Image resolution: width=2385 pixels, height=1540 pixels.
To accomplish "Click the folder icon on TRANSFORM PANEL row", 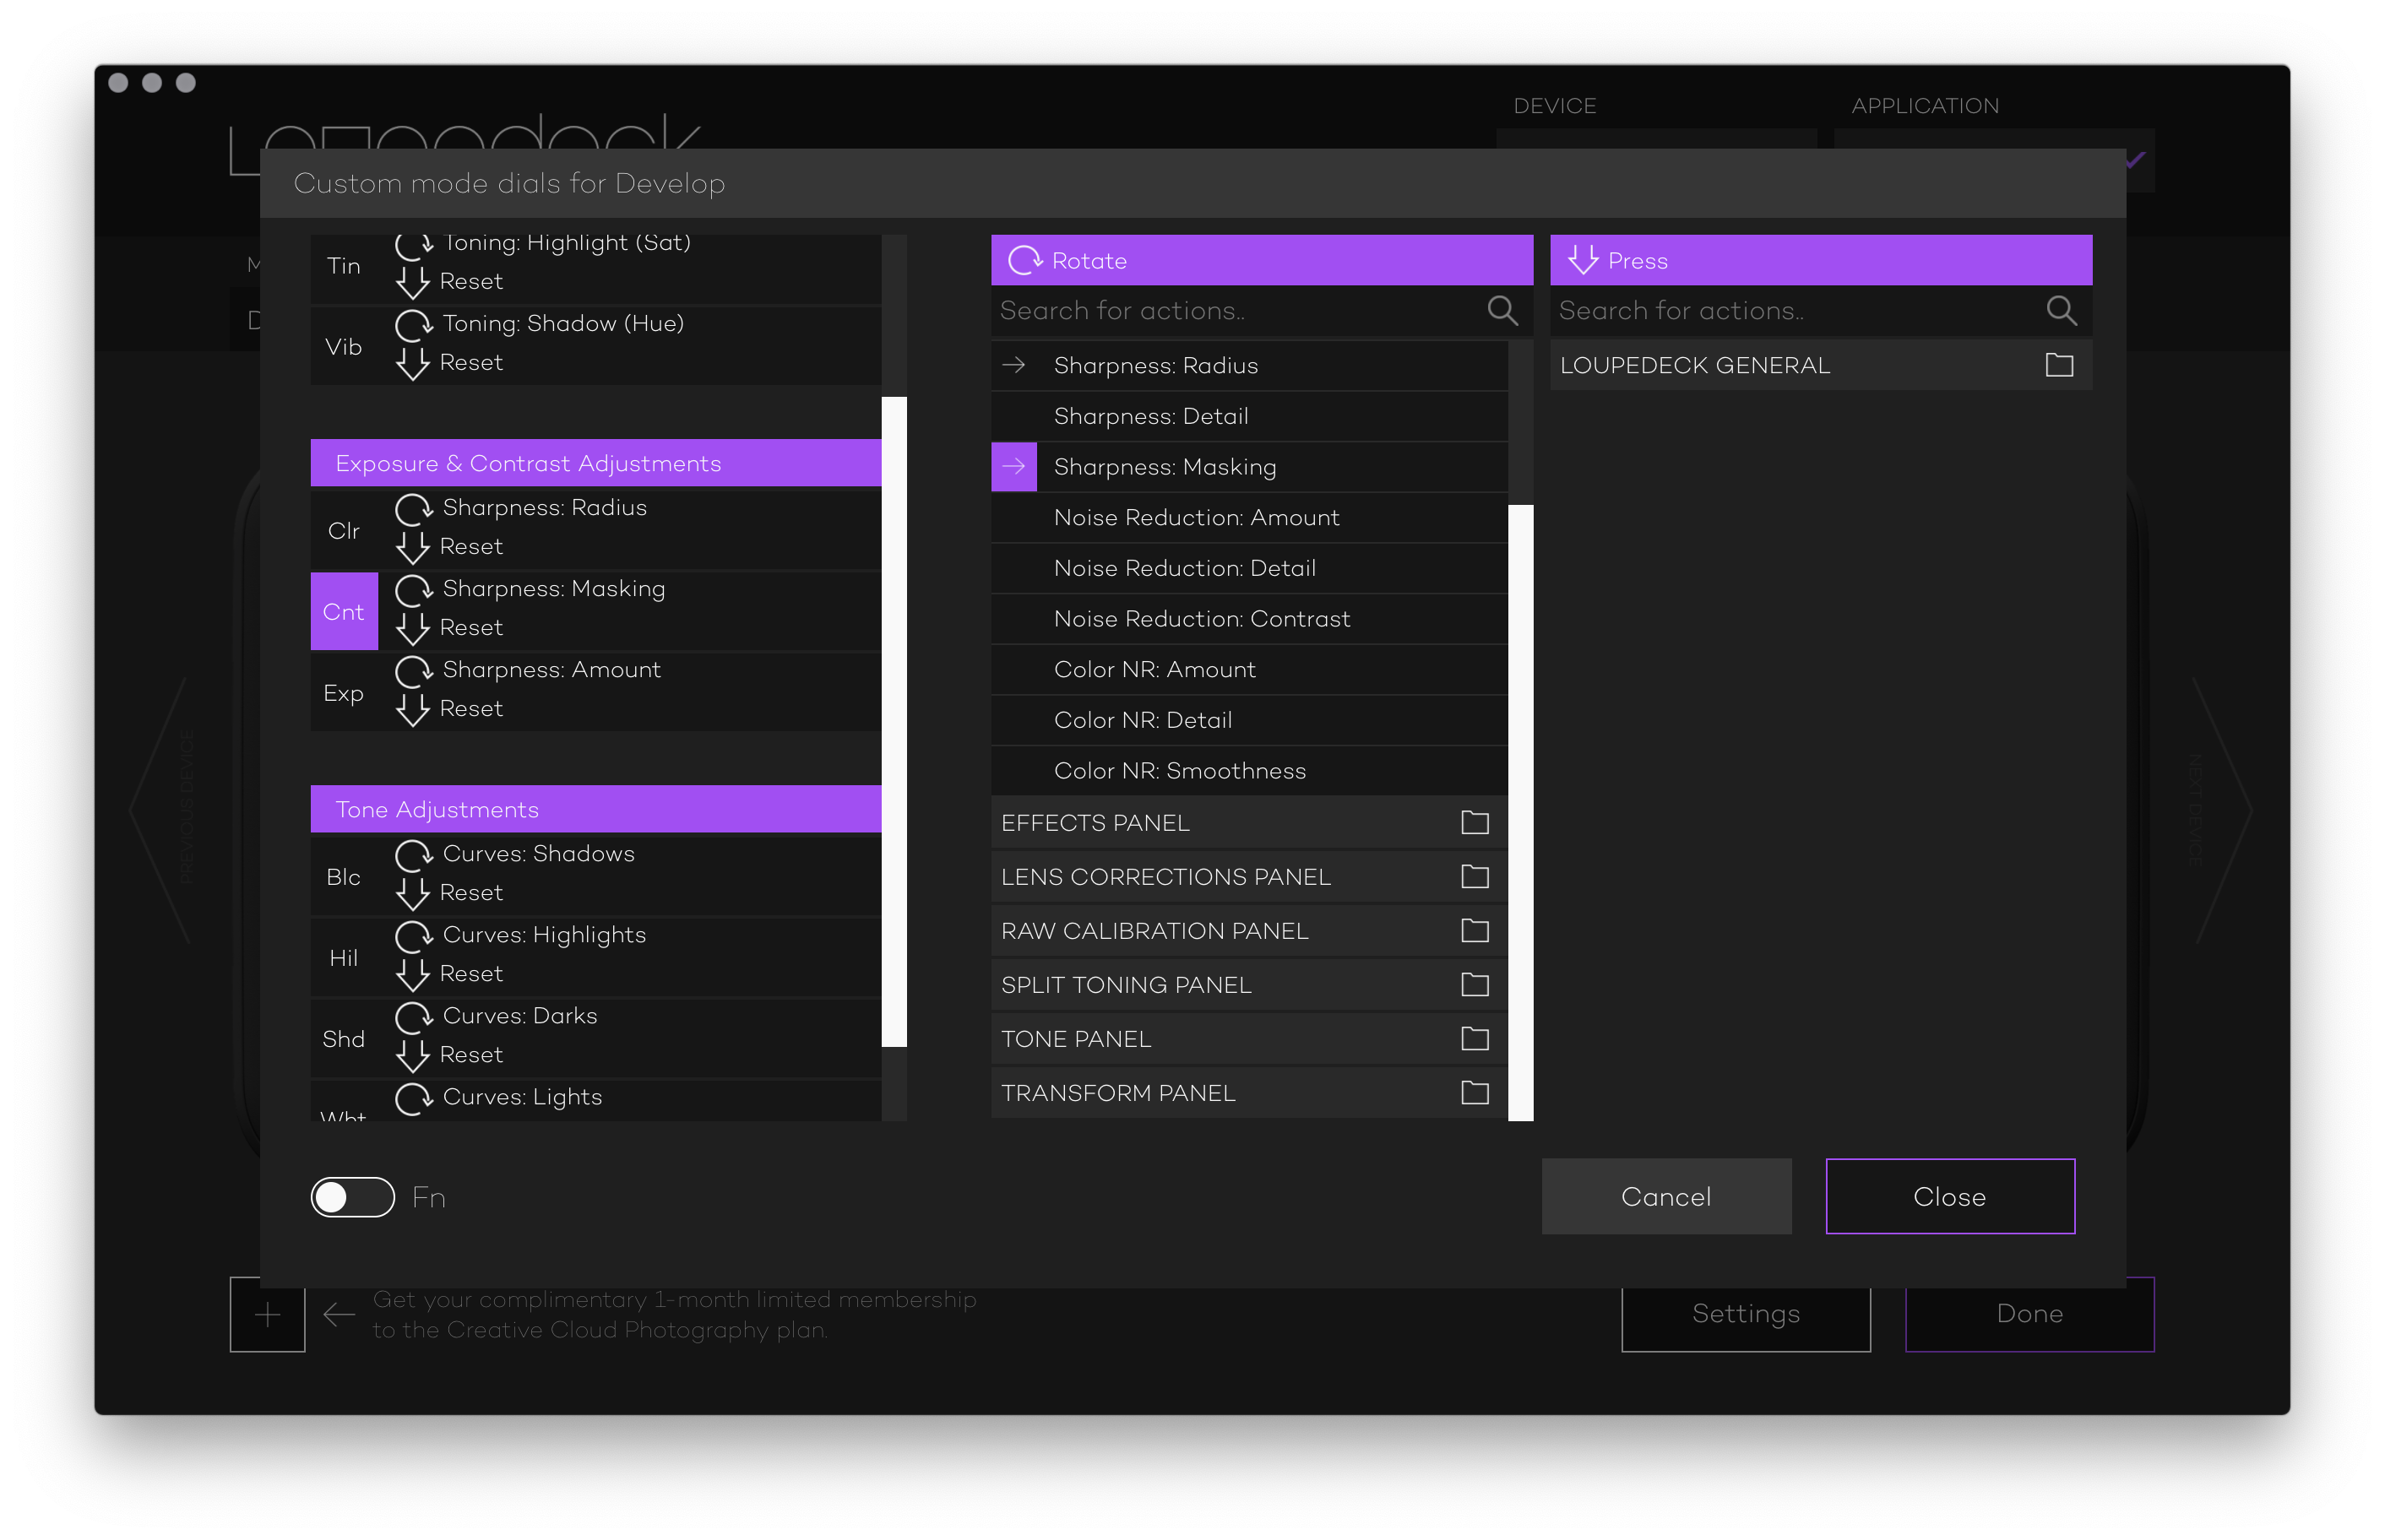I will (1474, 1093).
